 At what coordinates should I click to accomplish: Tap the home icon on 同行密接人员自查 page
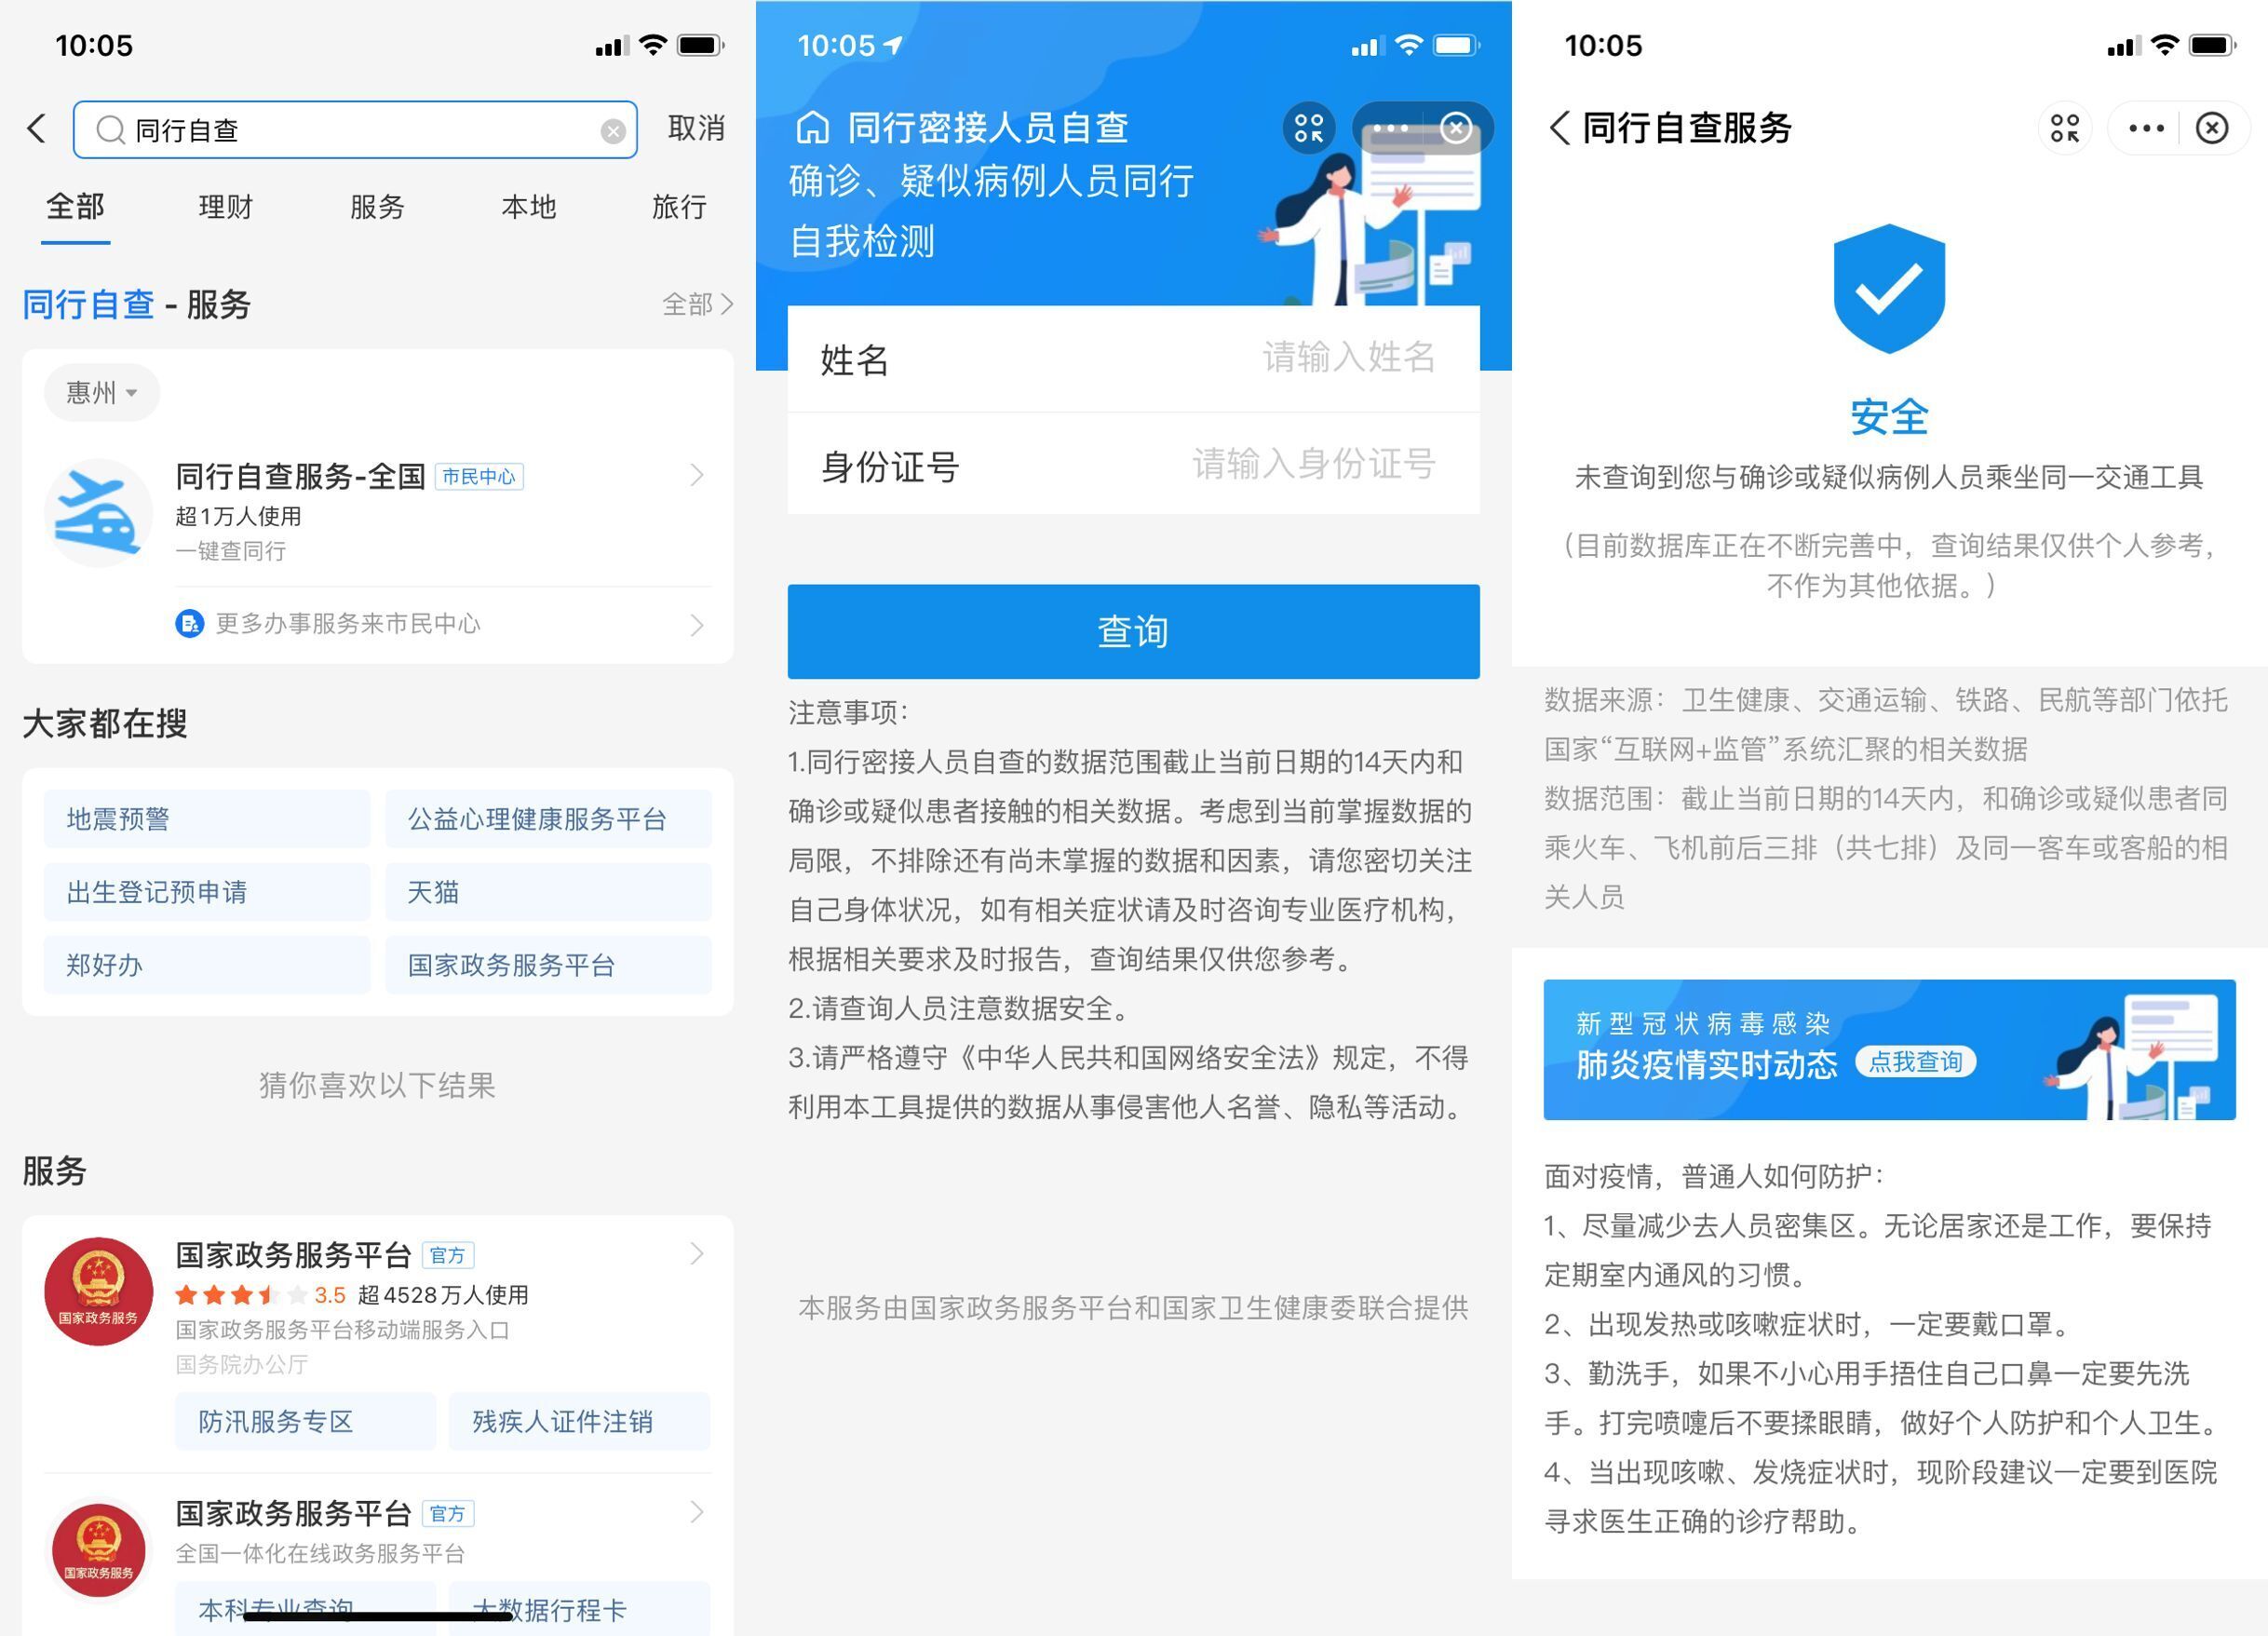coord(813,127)
